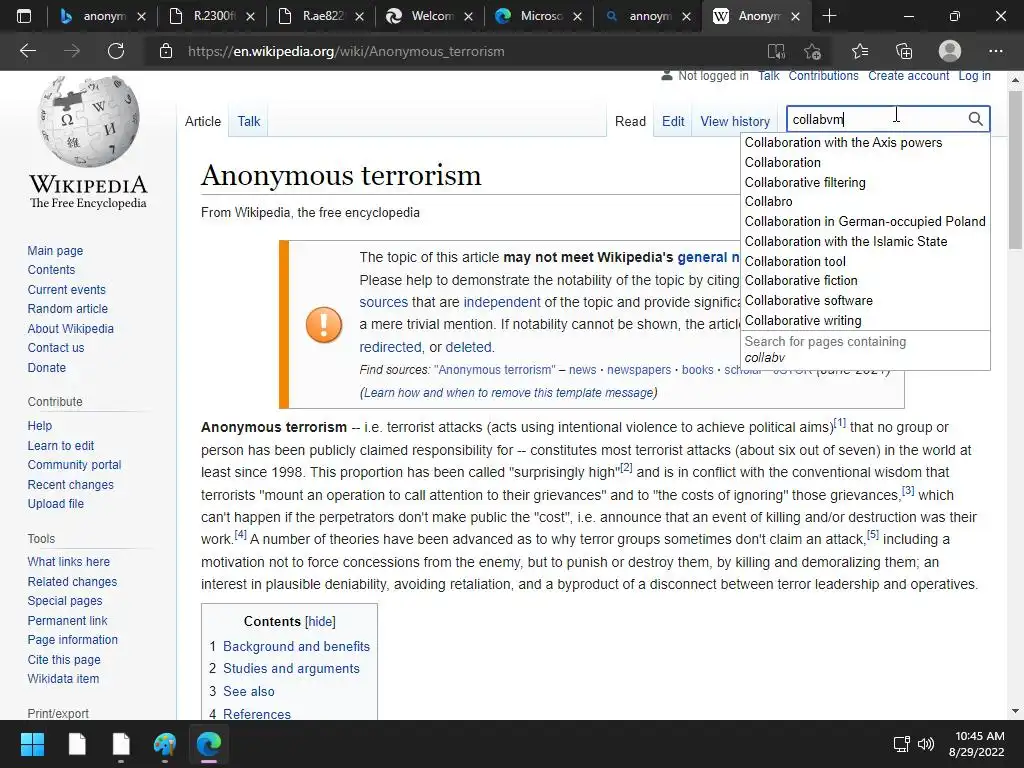Click What links here tool

69,562
